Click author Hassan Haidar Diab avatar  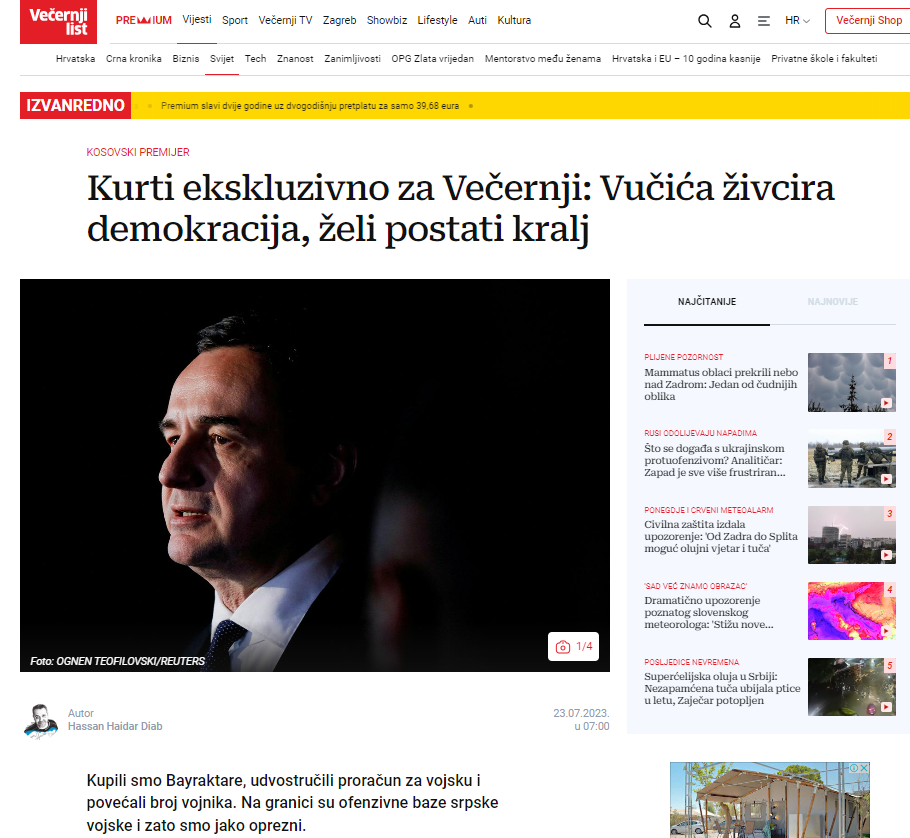41,721
